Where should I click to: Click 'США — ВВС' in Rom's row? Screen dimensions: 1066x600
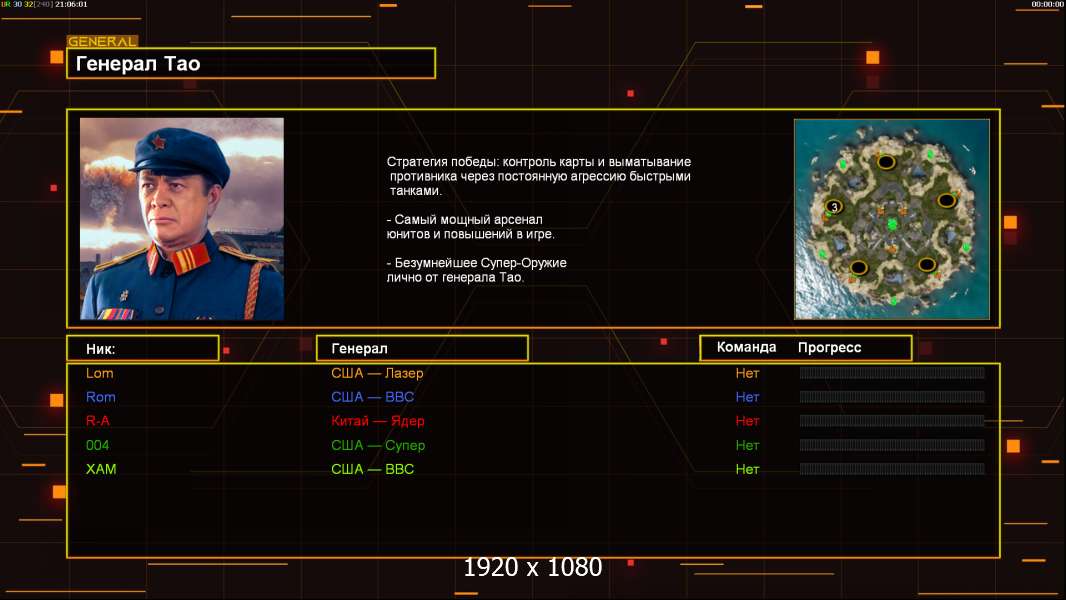pyautogui.click(x=373, y=397)
